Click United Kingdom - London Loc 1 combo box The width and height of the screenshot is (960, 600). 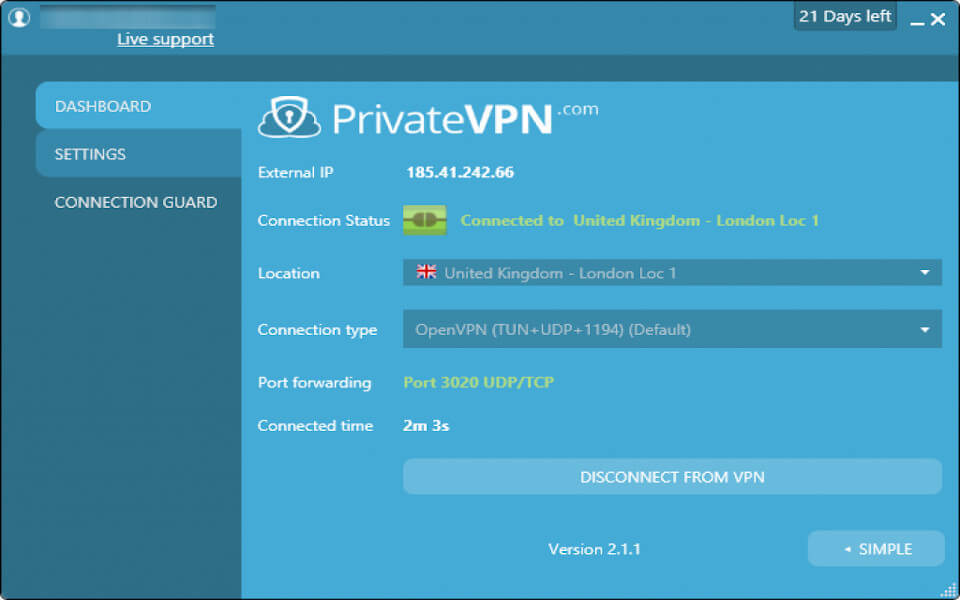[672, 272]
